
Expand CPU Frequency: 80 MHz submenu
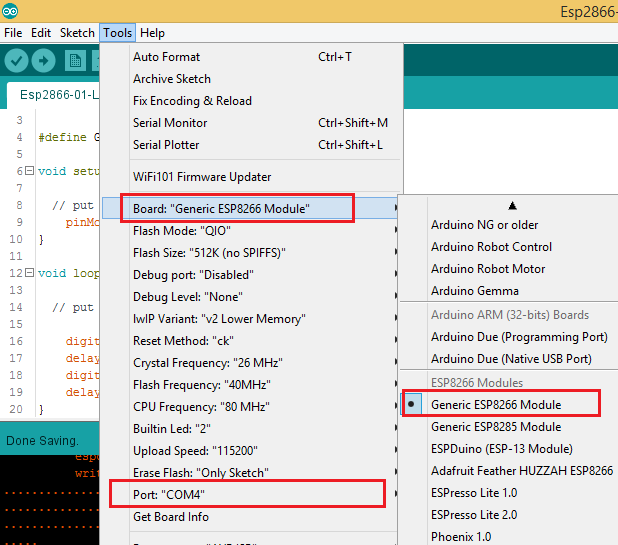[x=251, y=407]
